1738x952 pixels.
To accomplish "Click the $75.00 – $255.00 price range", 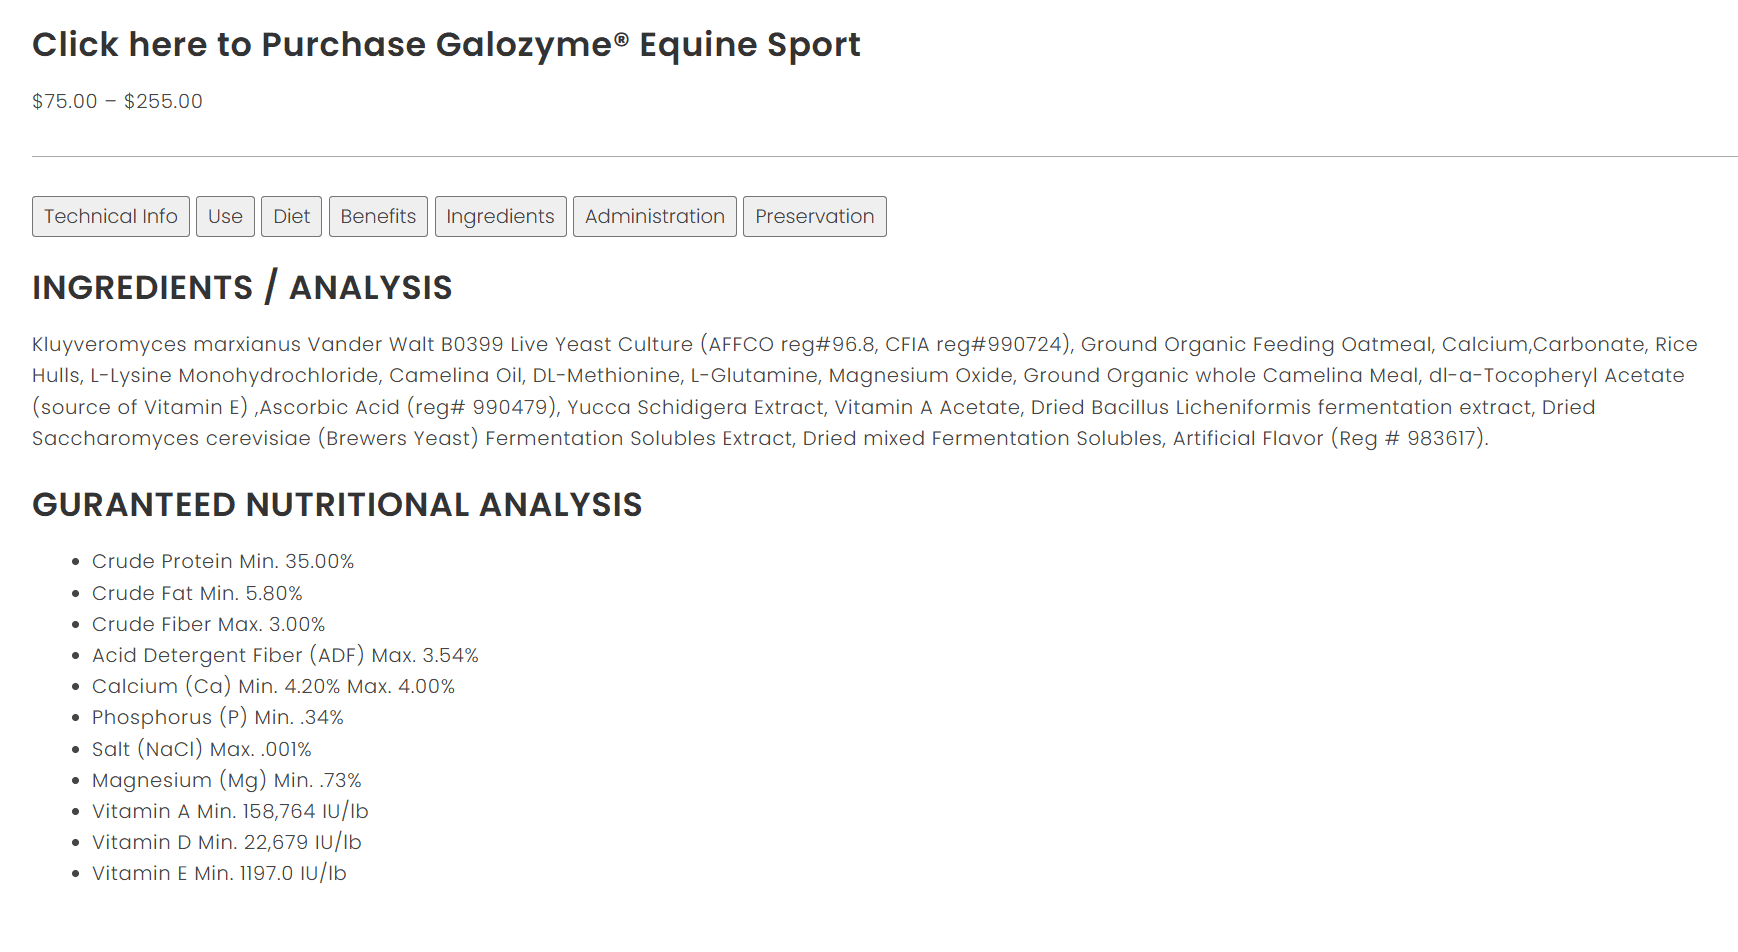I will click(117, 102).
